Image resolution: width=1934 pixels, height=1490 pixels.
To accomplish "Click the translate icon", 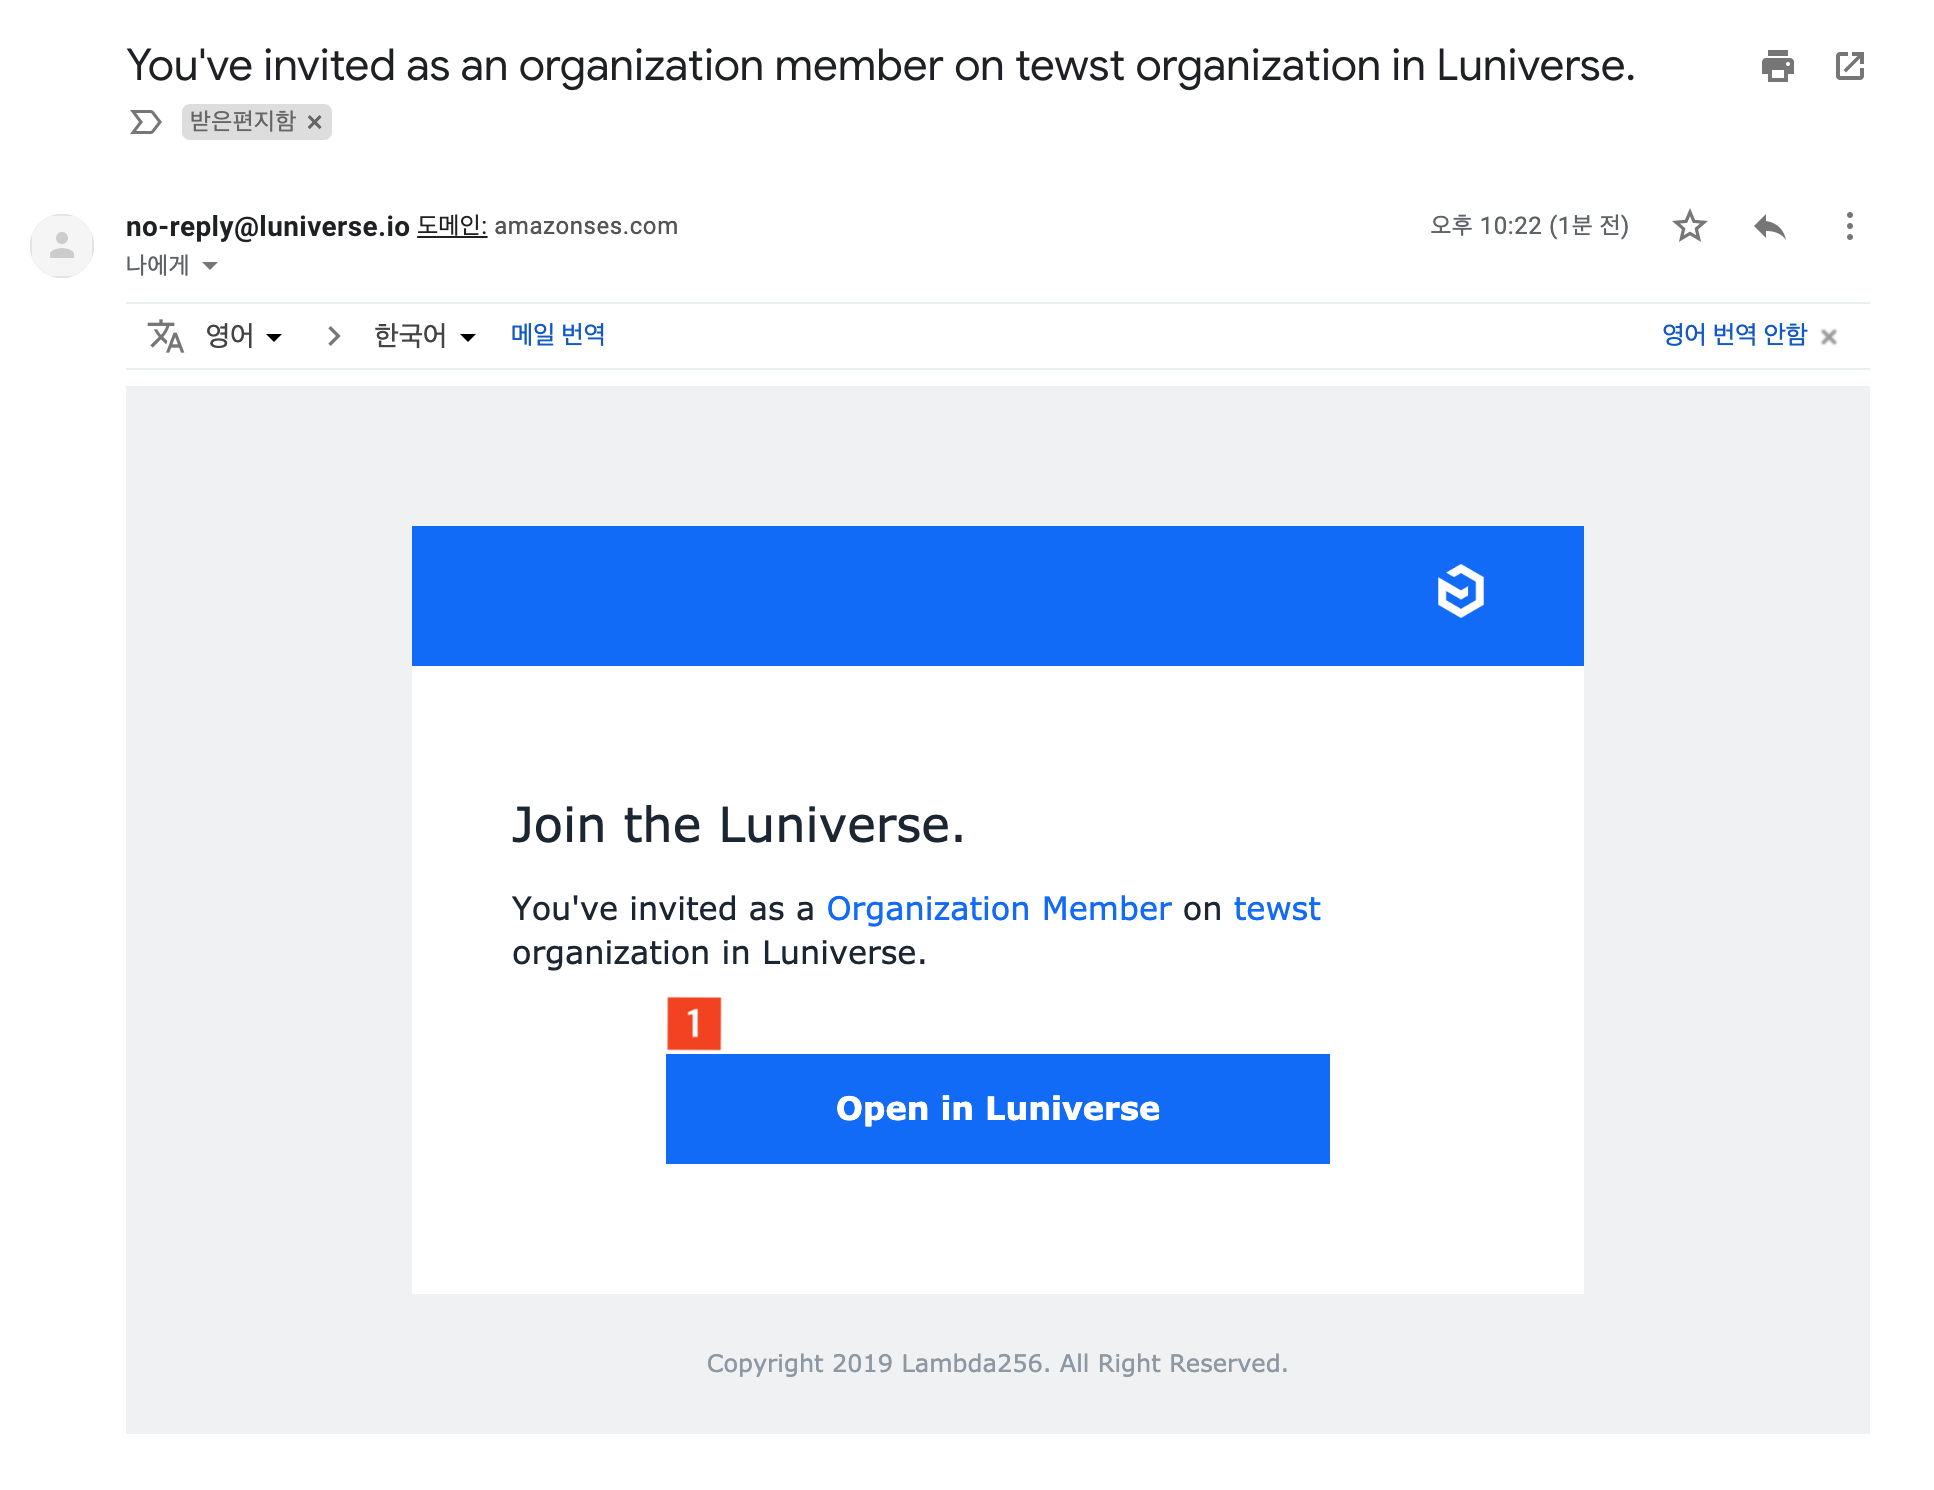I will coord(165,335).
